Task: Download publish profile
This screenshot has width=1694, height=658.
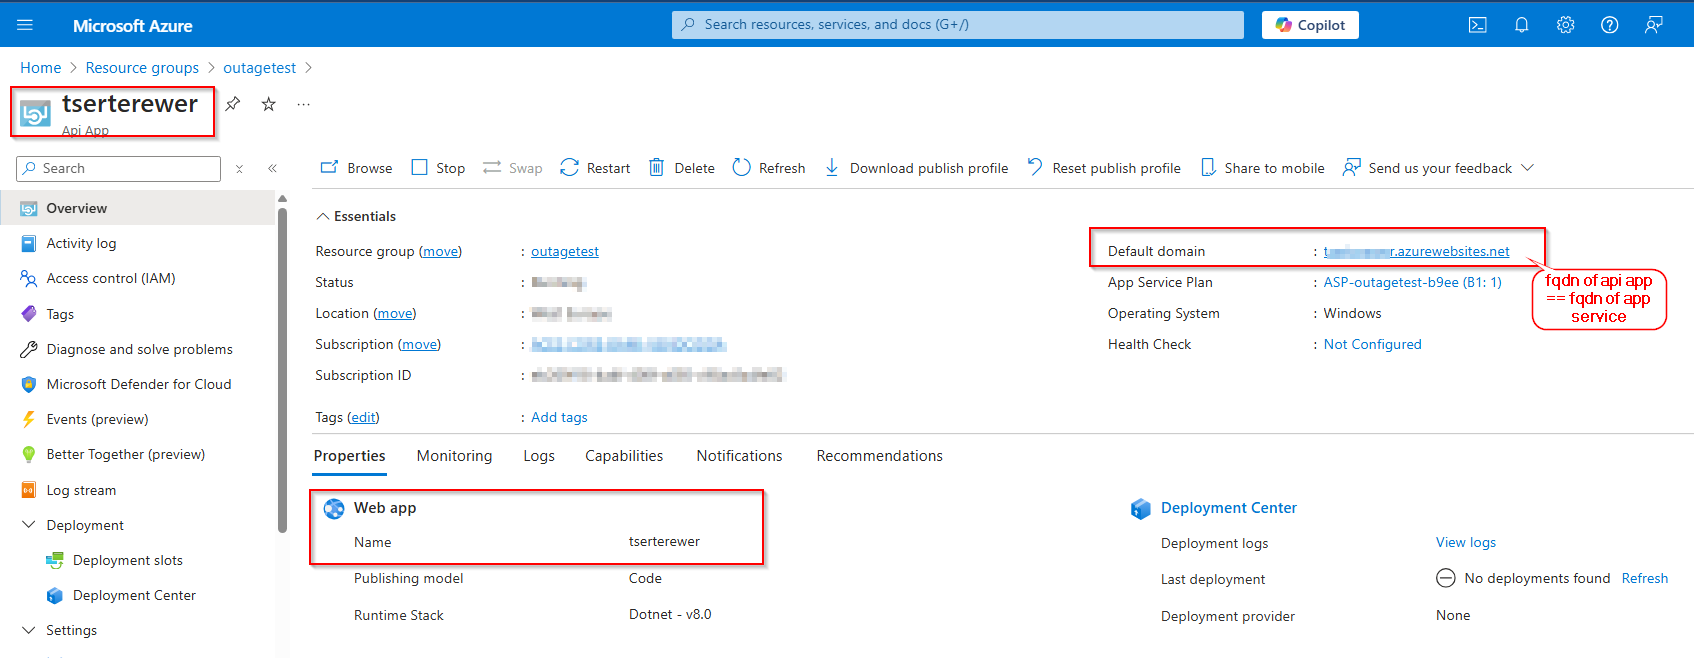Action: click(x=916, y=168)
